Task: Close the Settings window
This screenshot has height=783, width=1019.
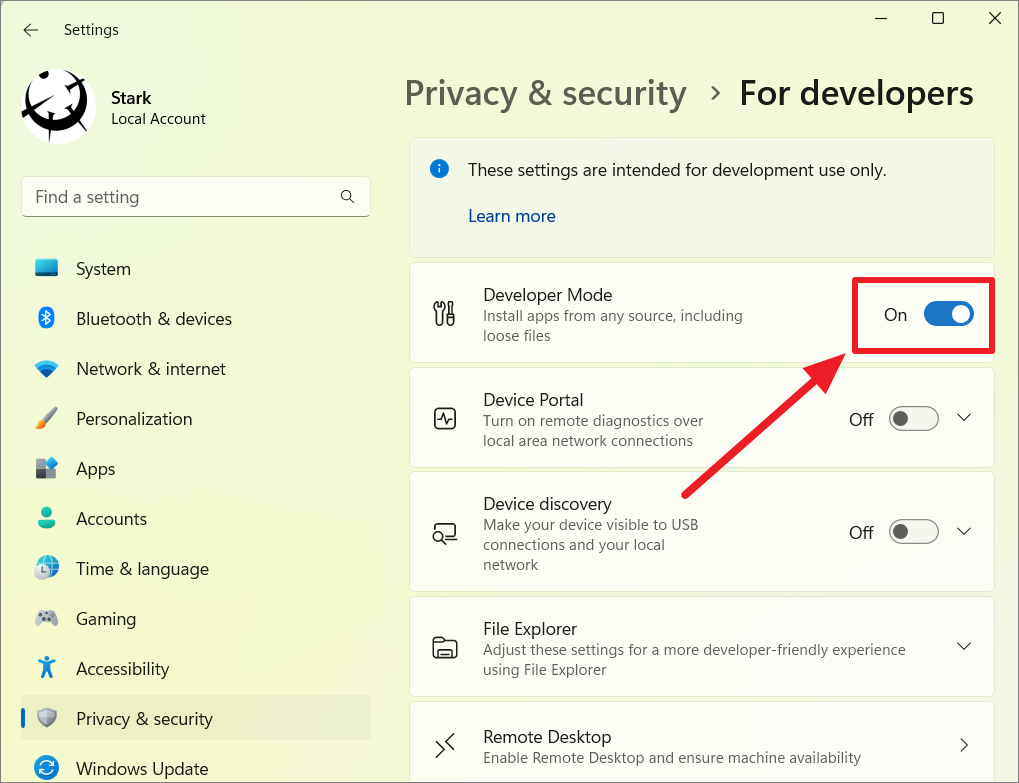Action: pyautogui.click(x=994, y=18)
